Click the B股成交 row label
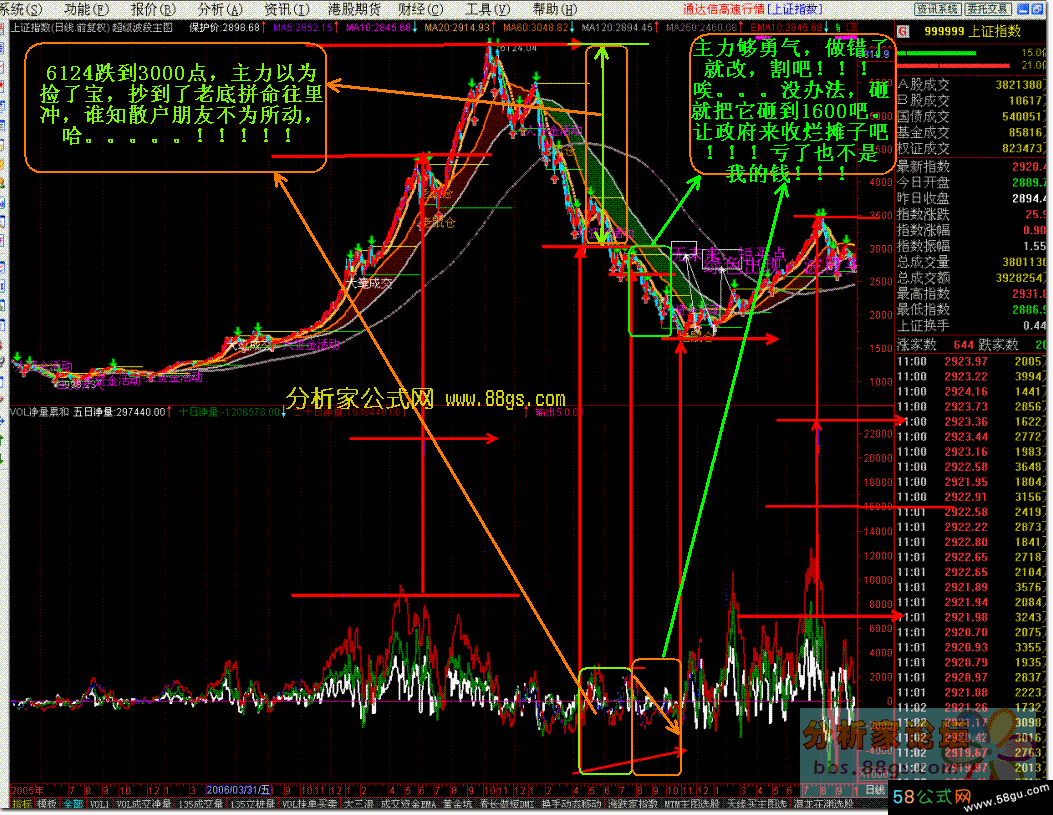1053x815 pixels. click(x=923, y=101)
